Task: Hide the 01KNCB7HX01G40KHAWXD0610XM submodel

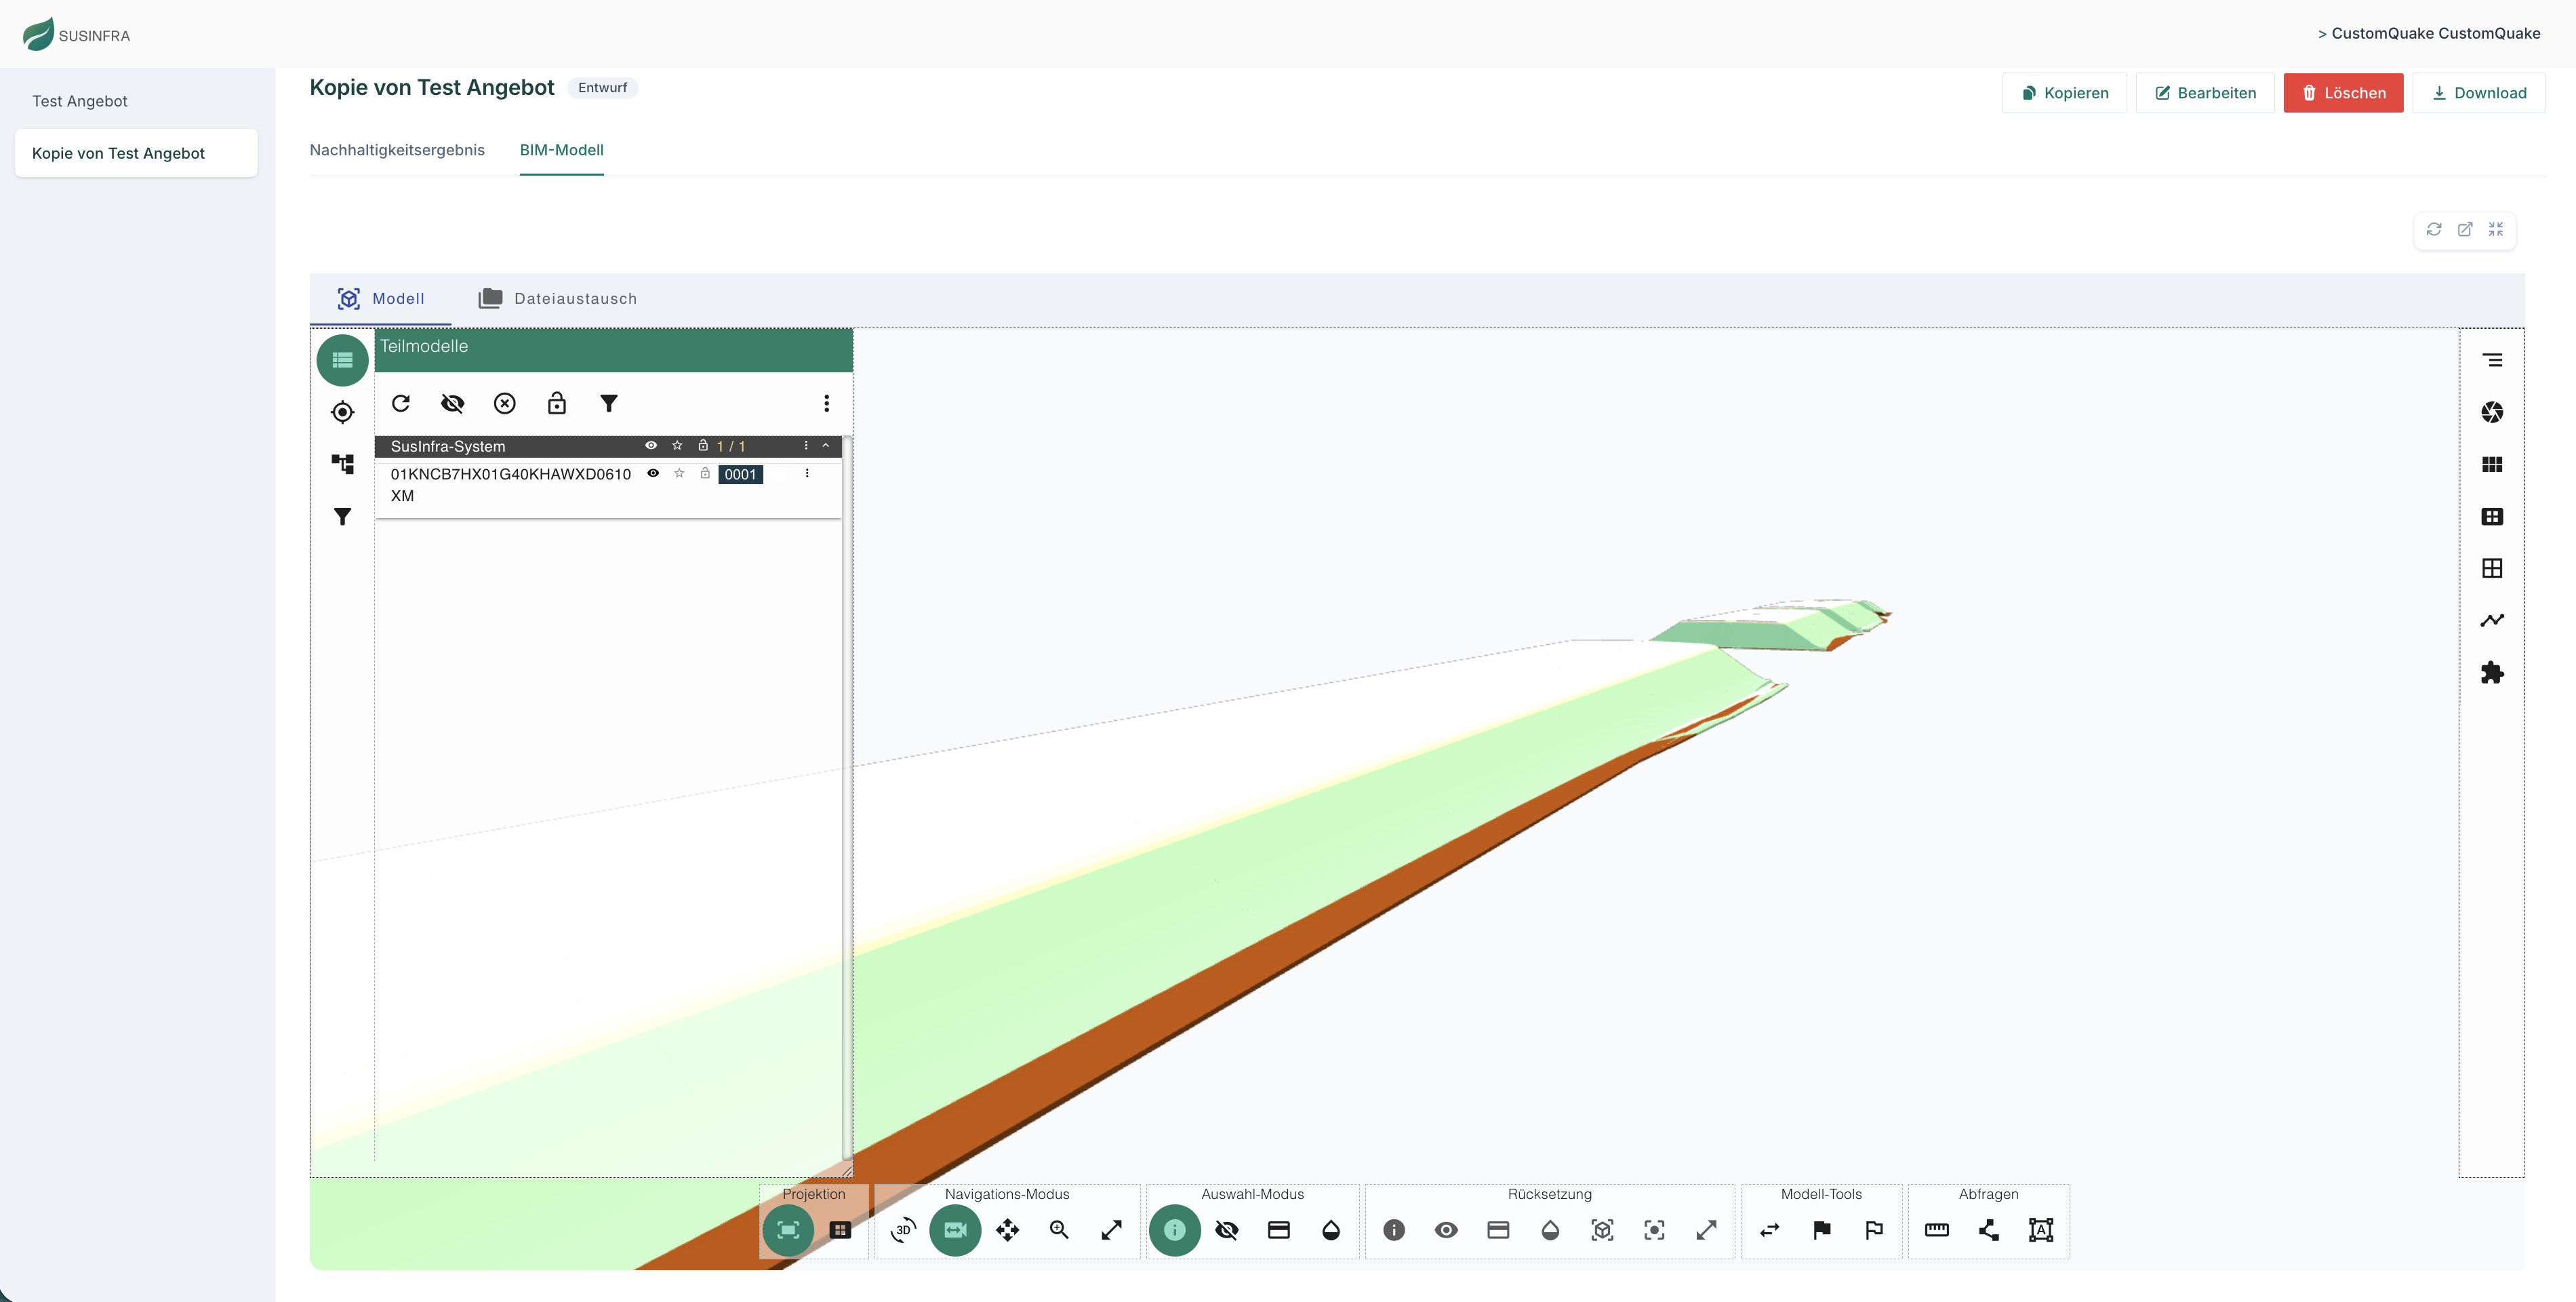Action: click(x=654, y=474)
